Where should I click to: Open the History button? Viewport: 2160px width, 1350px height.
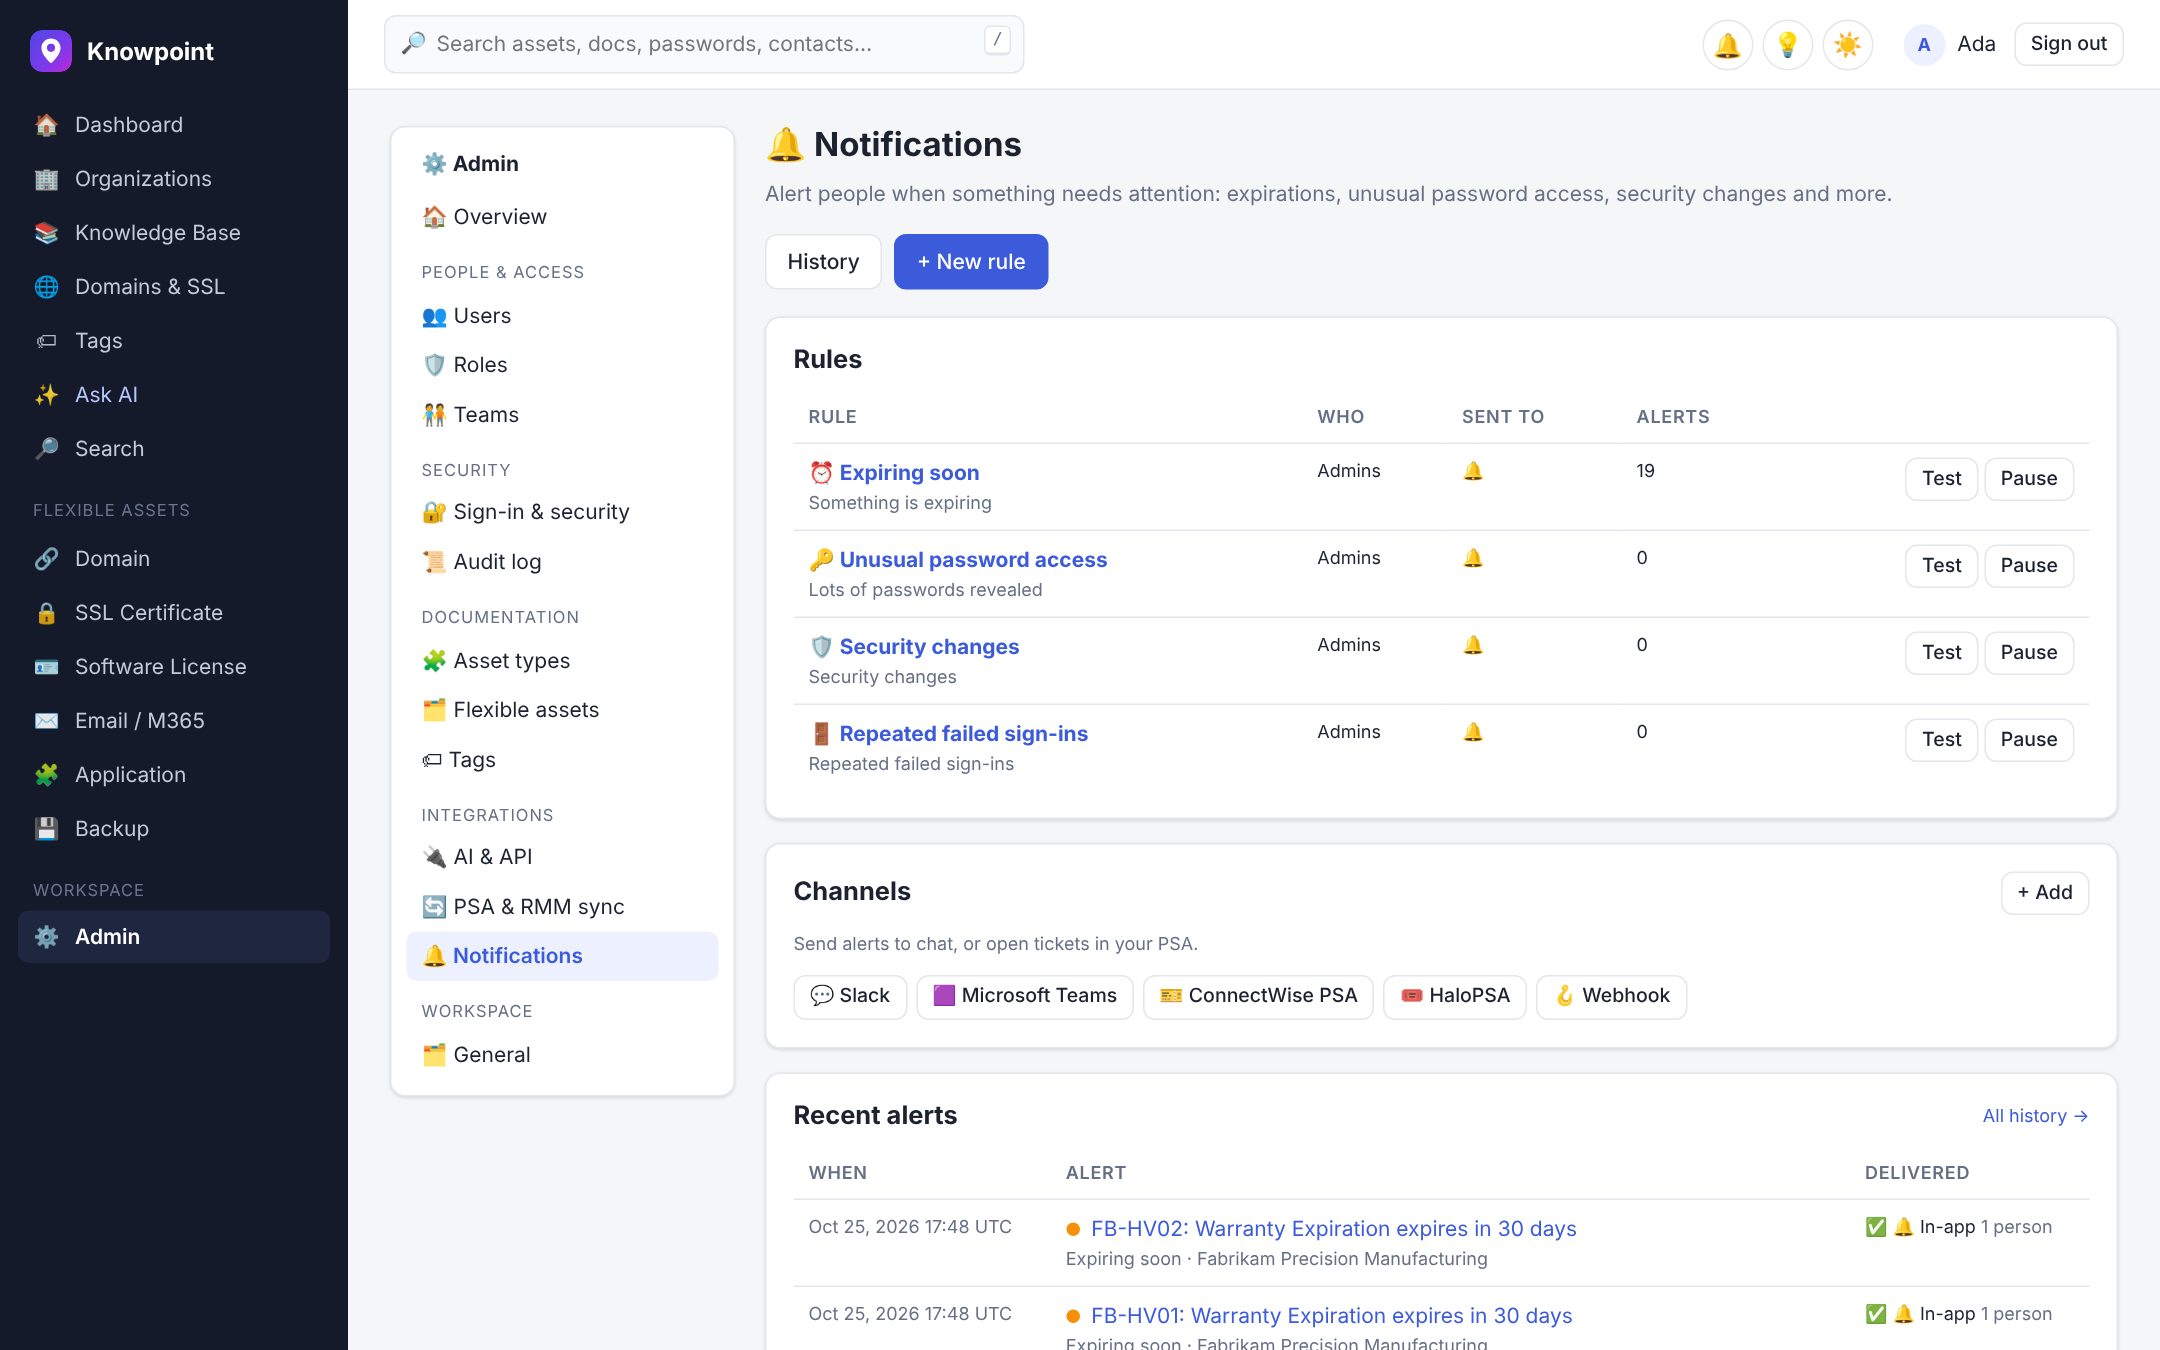pyautogui.click(x=823, y=262)
